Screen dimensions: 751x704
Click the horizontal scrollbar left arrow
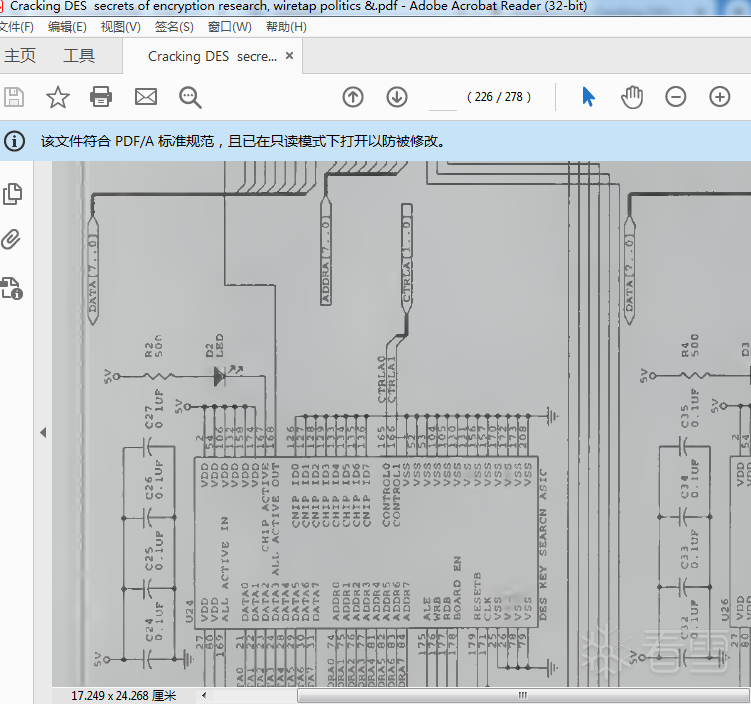[x=204, y=695]
